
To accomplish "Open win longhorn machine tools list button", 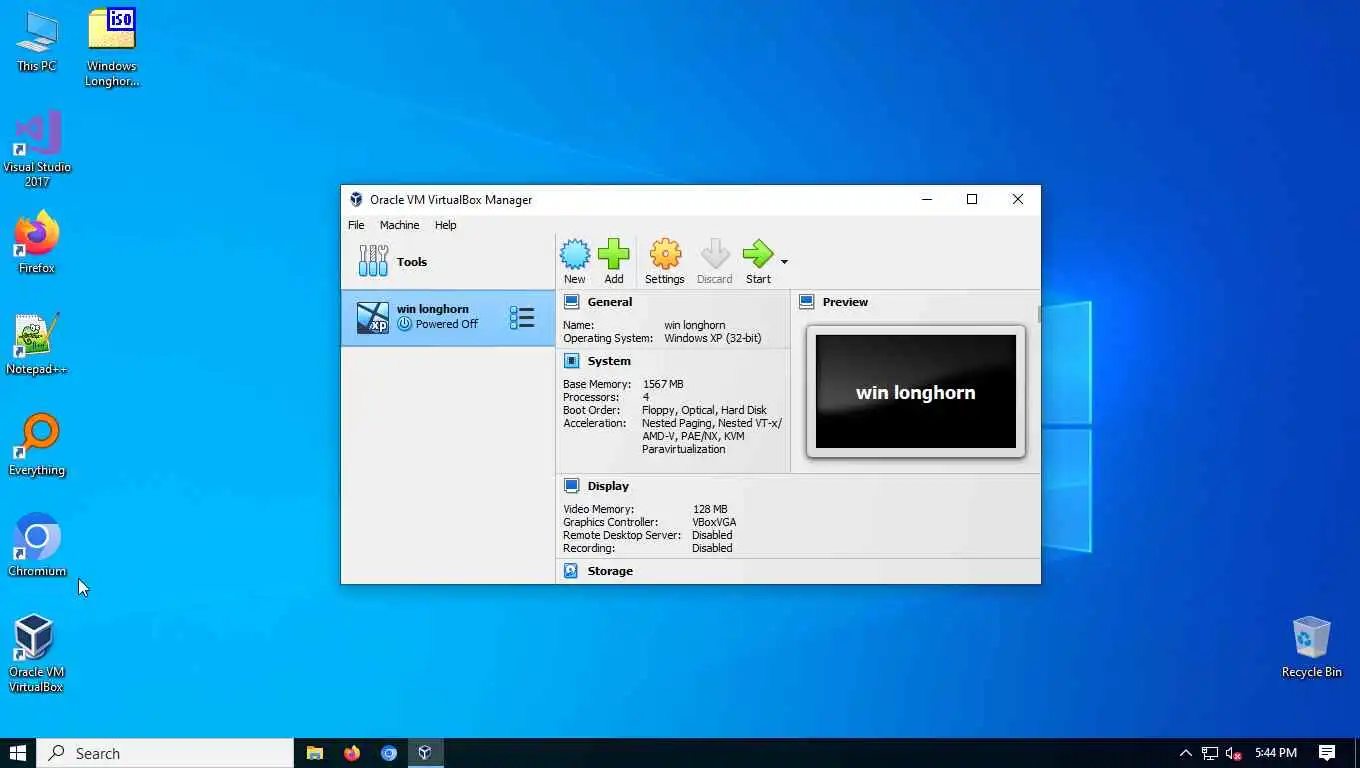I will pyautogui.click(x=522, y=318).
